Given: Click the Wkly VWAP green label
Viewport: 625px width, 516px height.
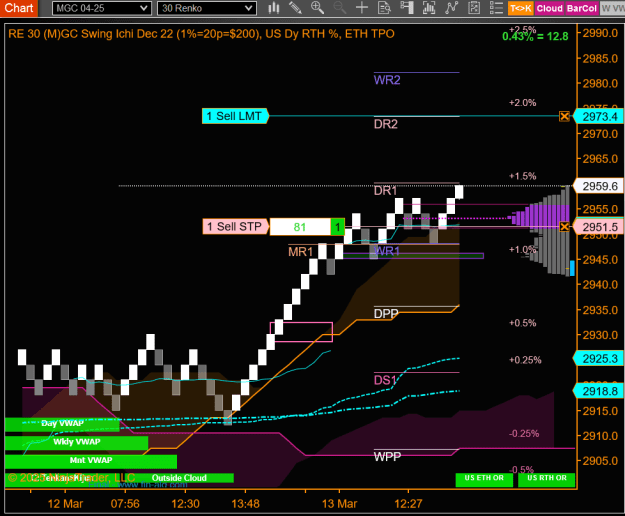Looking at the screenshot, I should pos(77,442).
